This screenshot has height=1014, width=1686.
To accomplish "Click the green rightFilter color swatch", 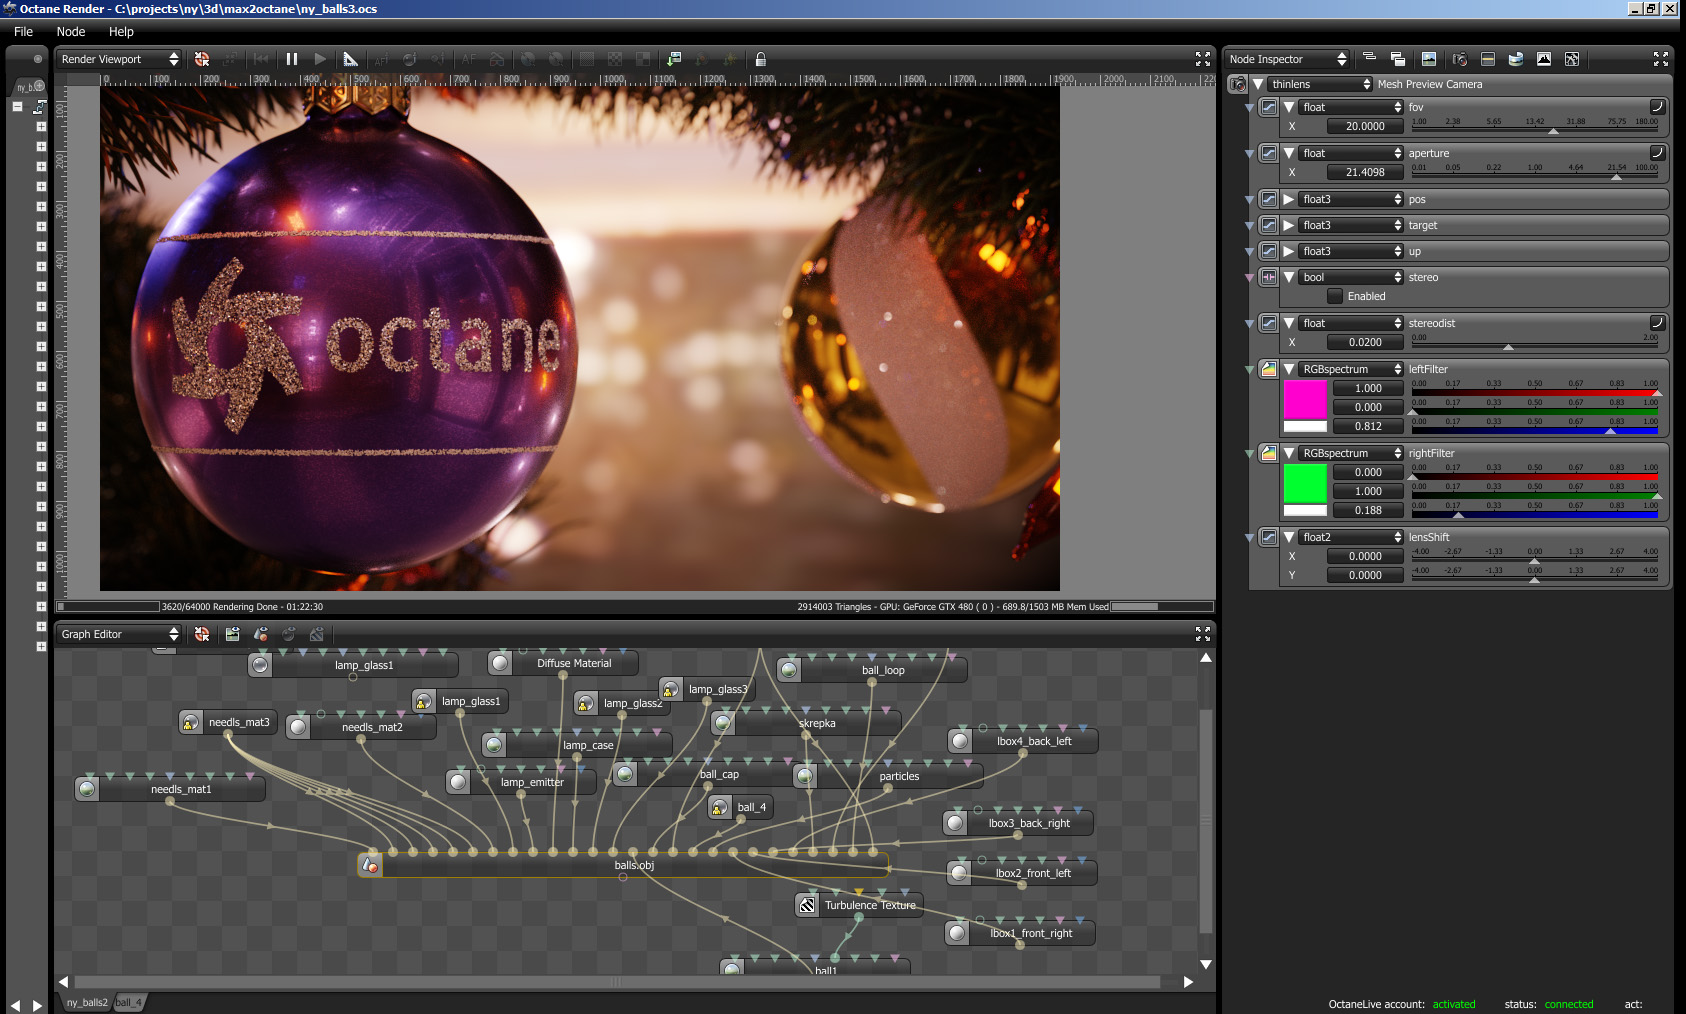I will [x=1305, y=483].
